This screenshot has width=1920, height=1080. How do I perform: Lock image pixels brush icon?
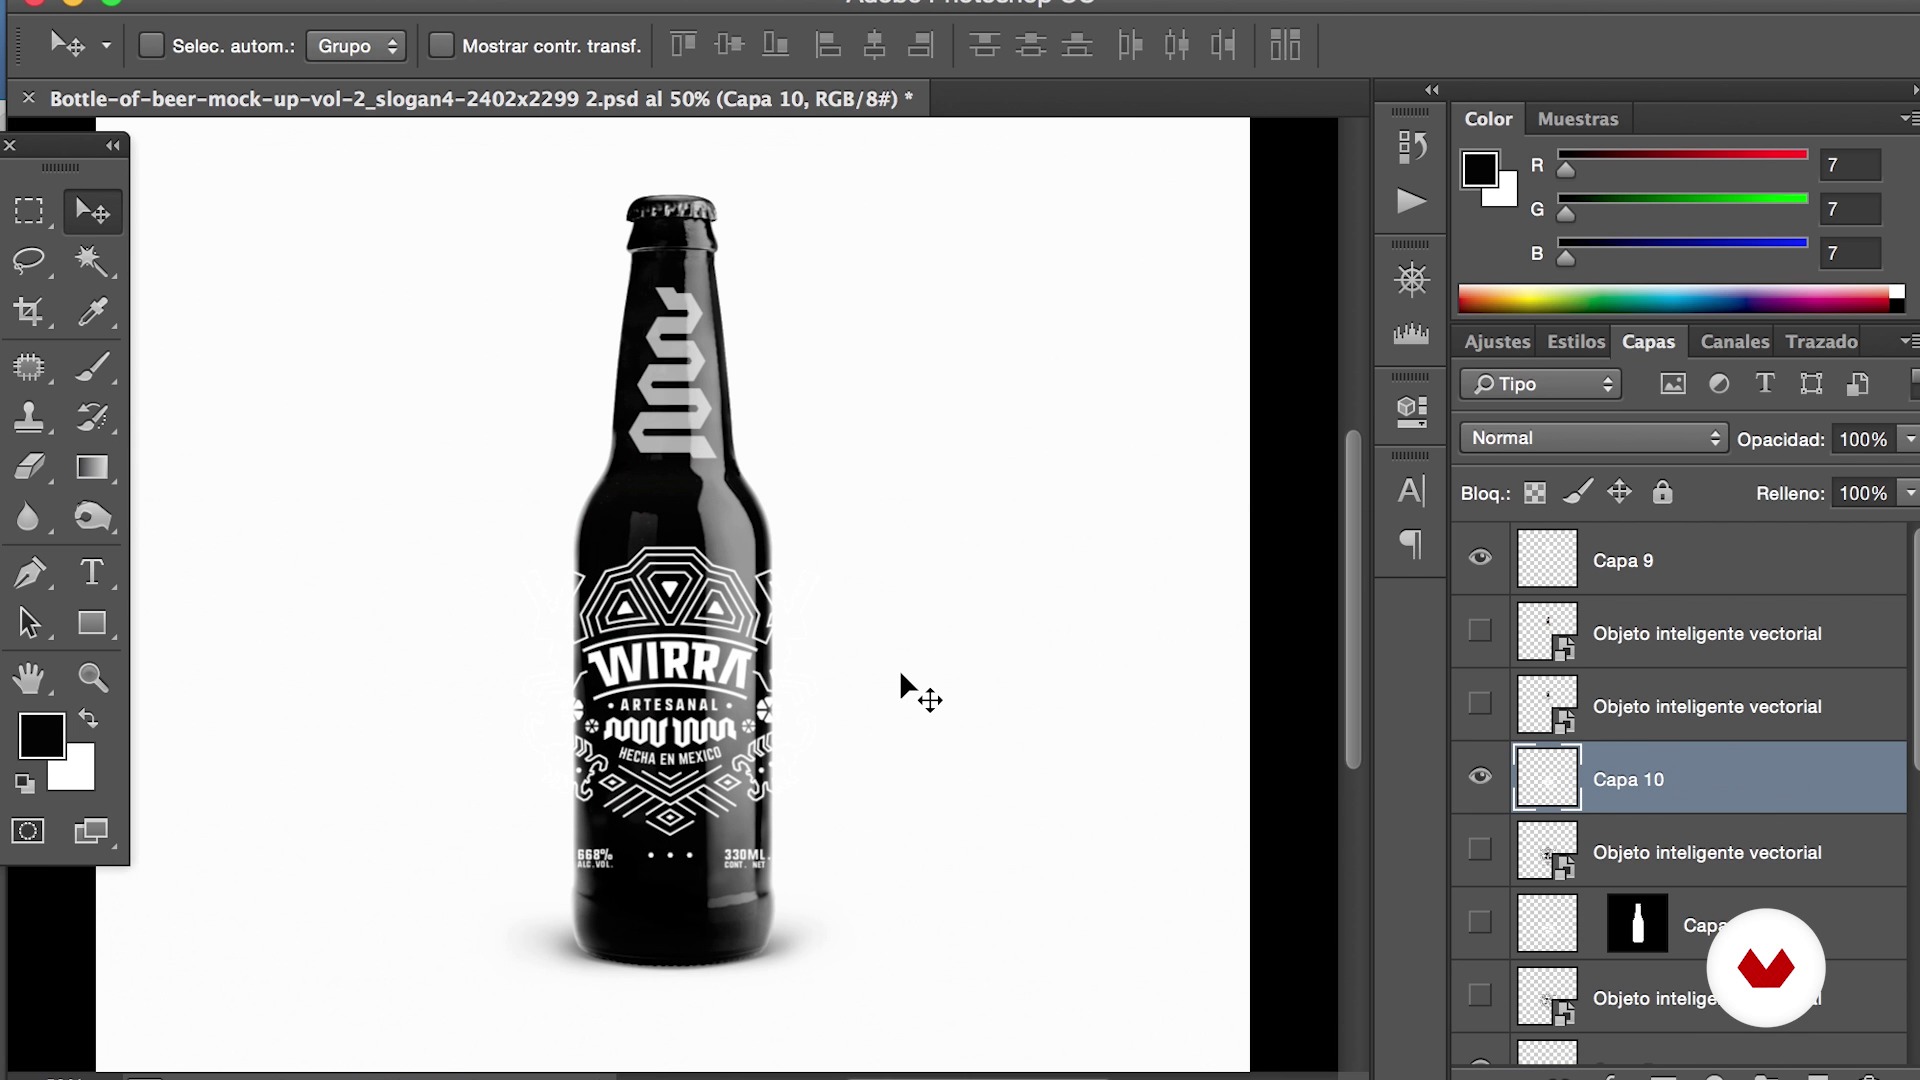tap(1578, 492)
